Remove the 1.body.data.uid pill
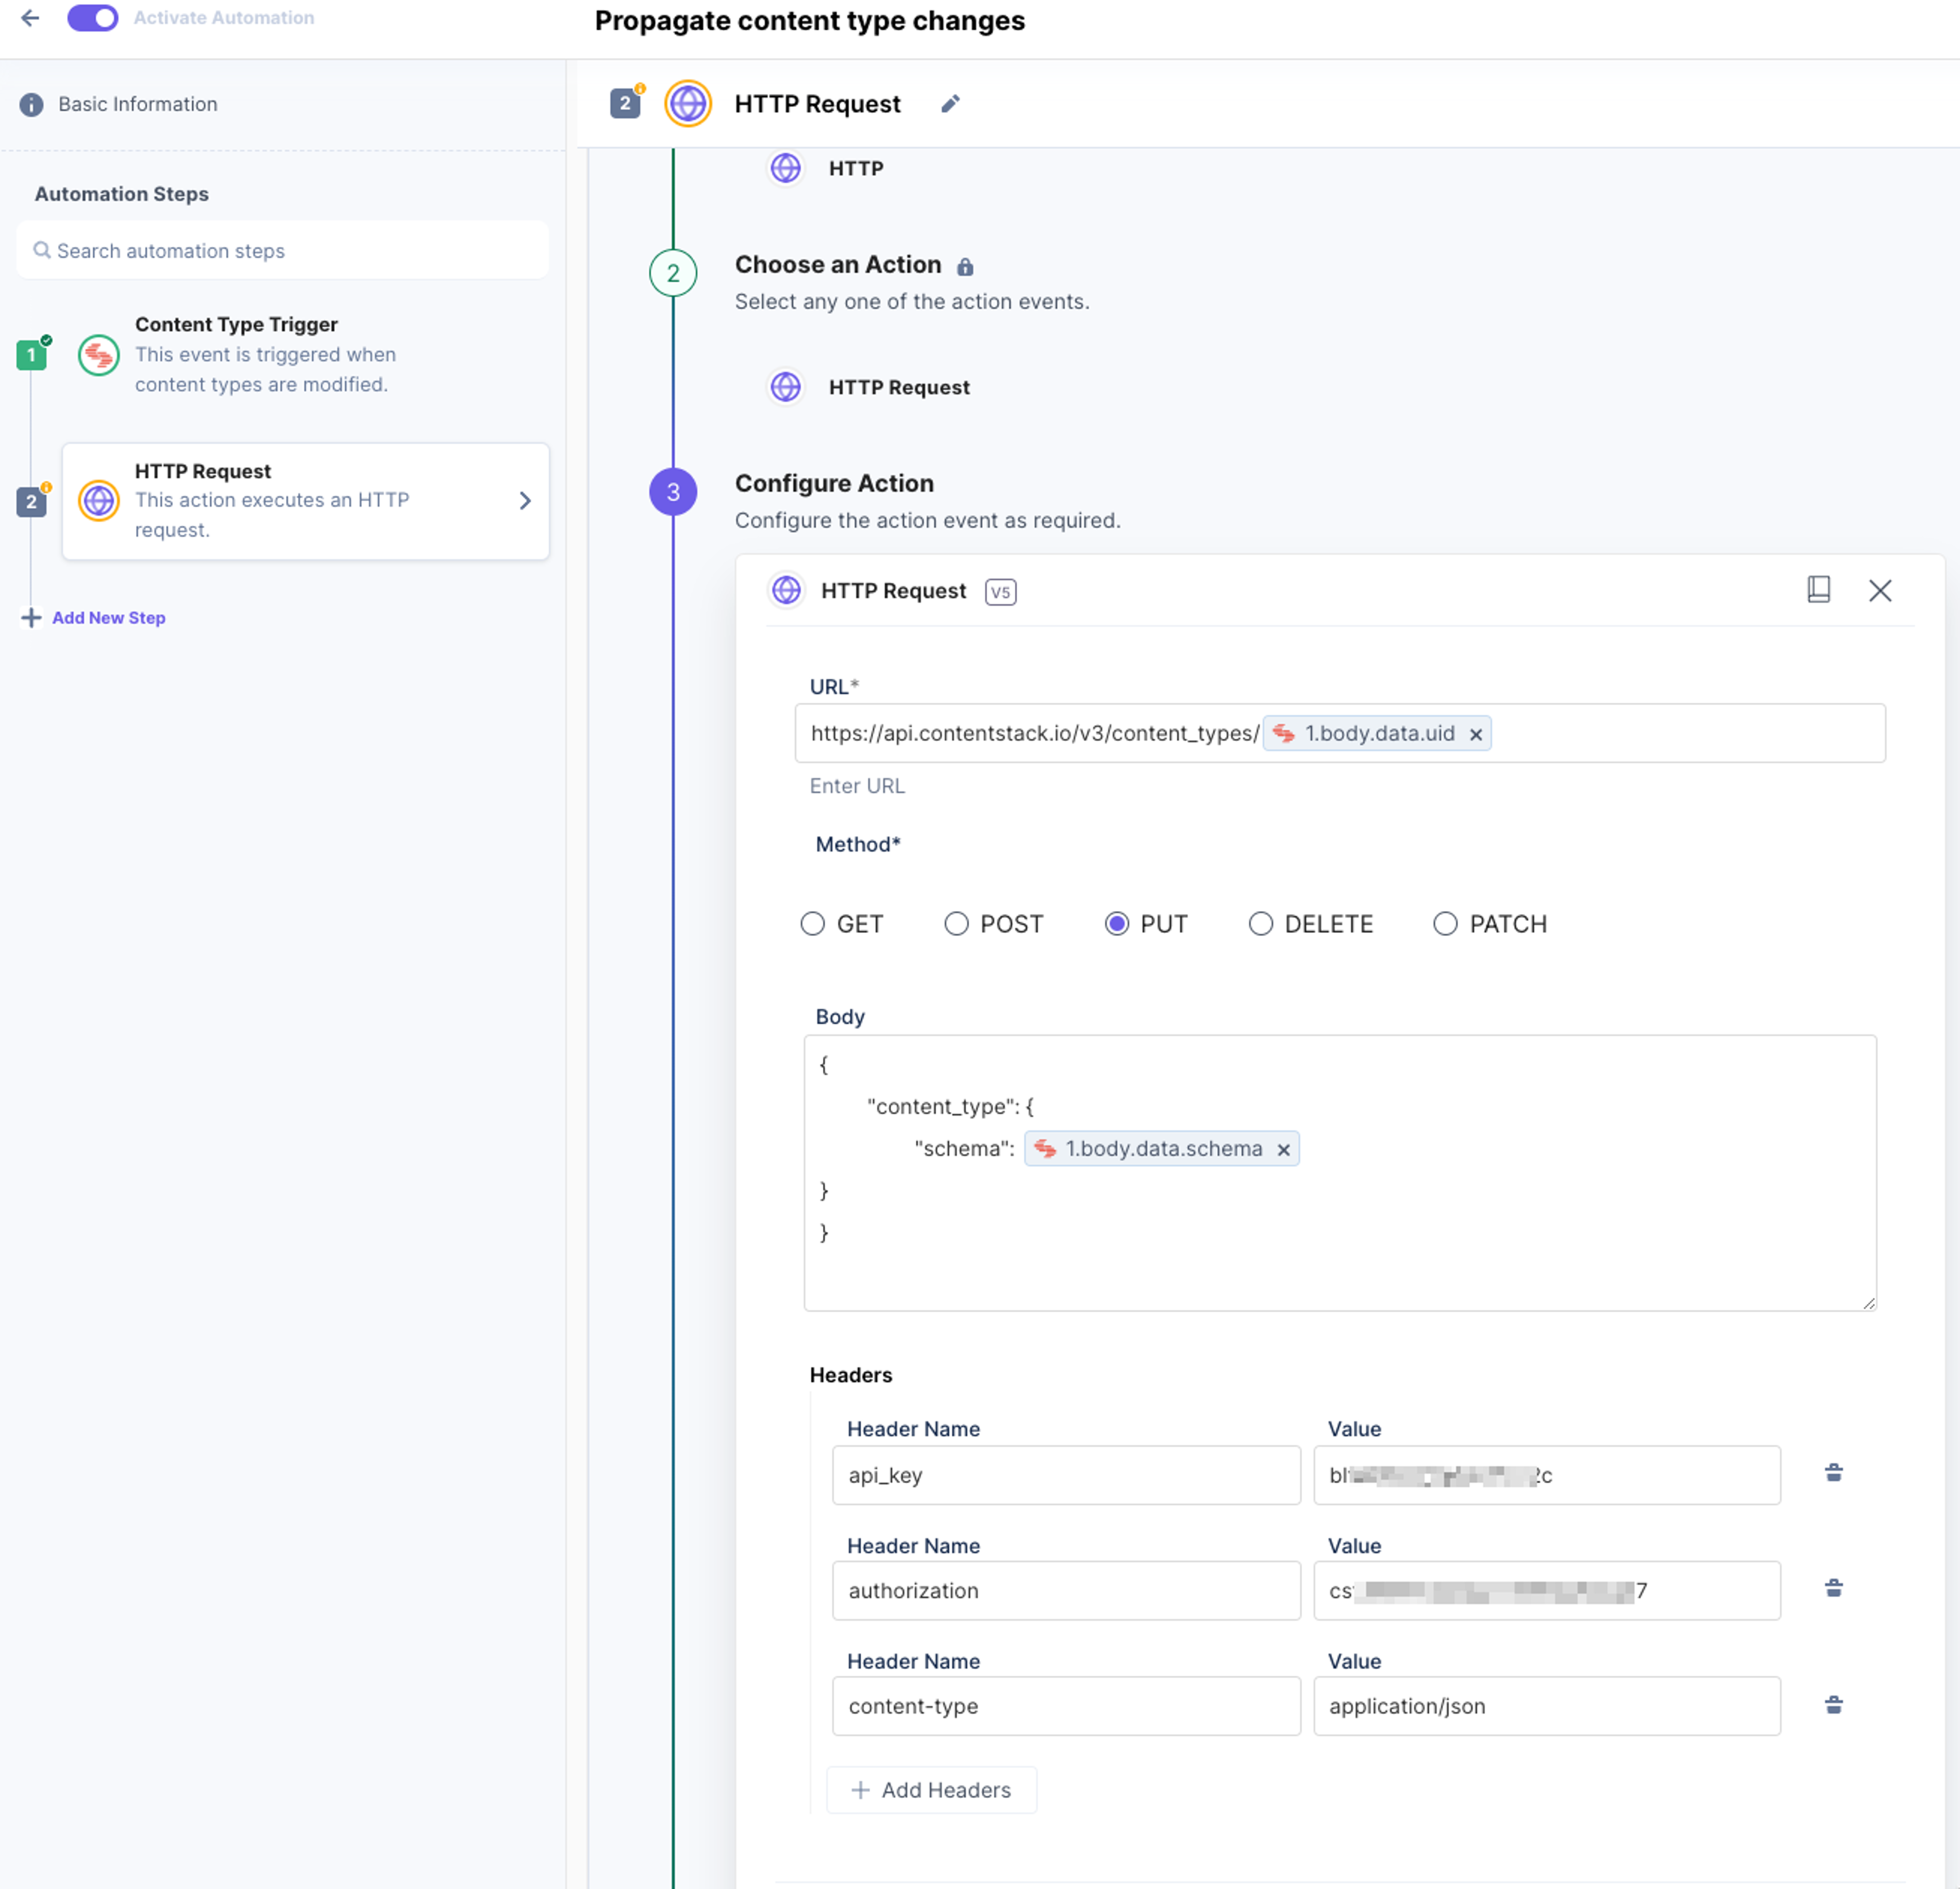 click(x=1475, y=734)
